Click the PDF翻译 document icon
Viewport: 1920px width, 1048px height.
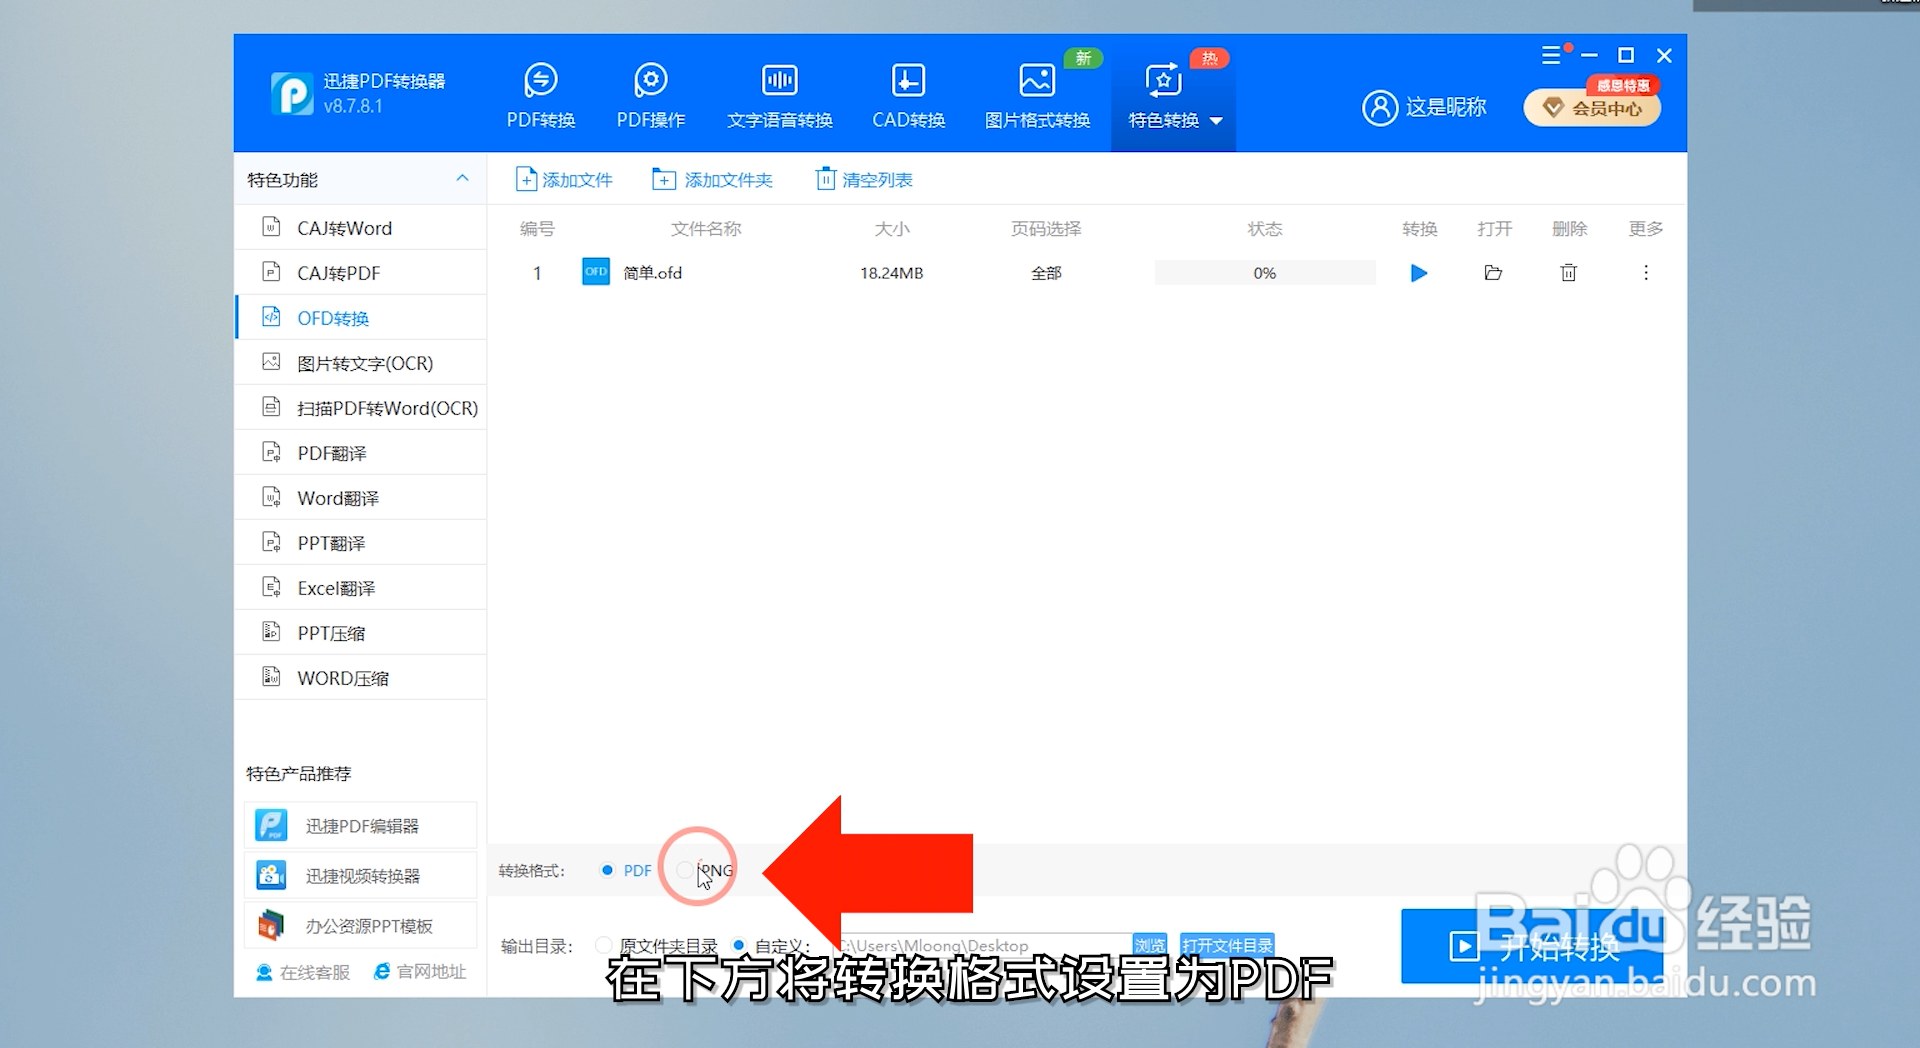[x=271, y=452]
